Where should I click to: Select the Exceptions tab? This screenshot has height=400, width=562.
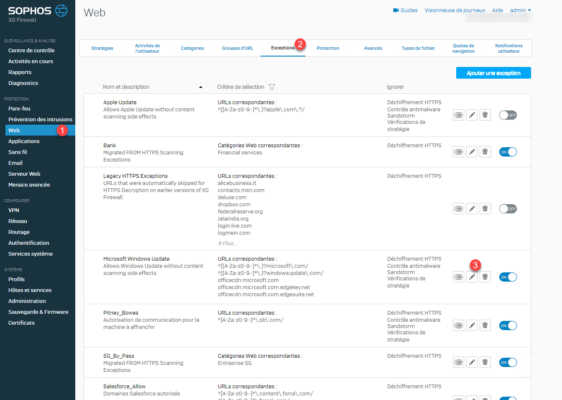click(x=283, y=48)
